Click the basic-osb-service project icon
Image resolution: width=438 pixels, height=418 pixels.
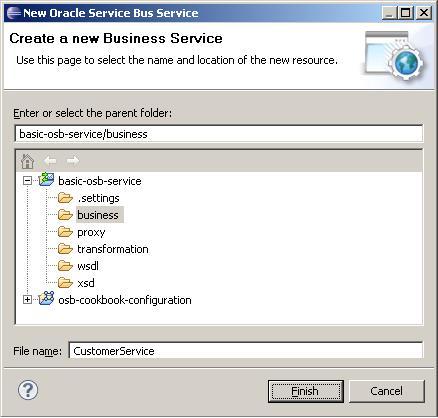(46, 180)
